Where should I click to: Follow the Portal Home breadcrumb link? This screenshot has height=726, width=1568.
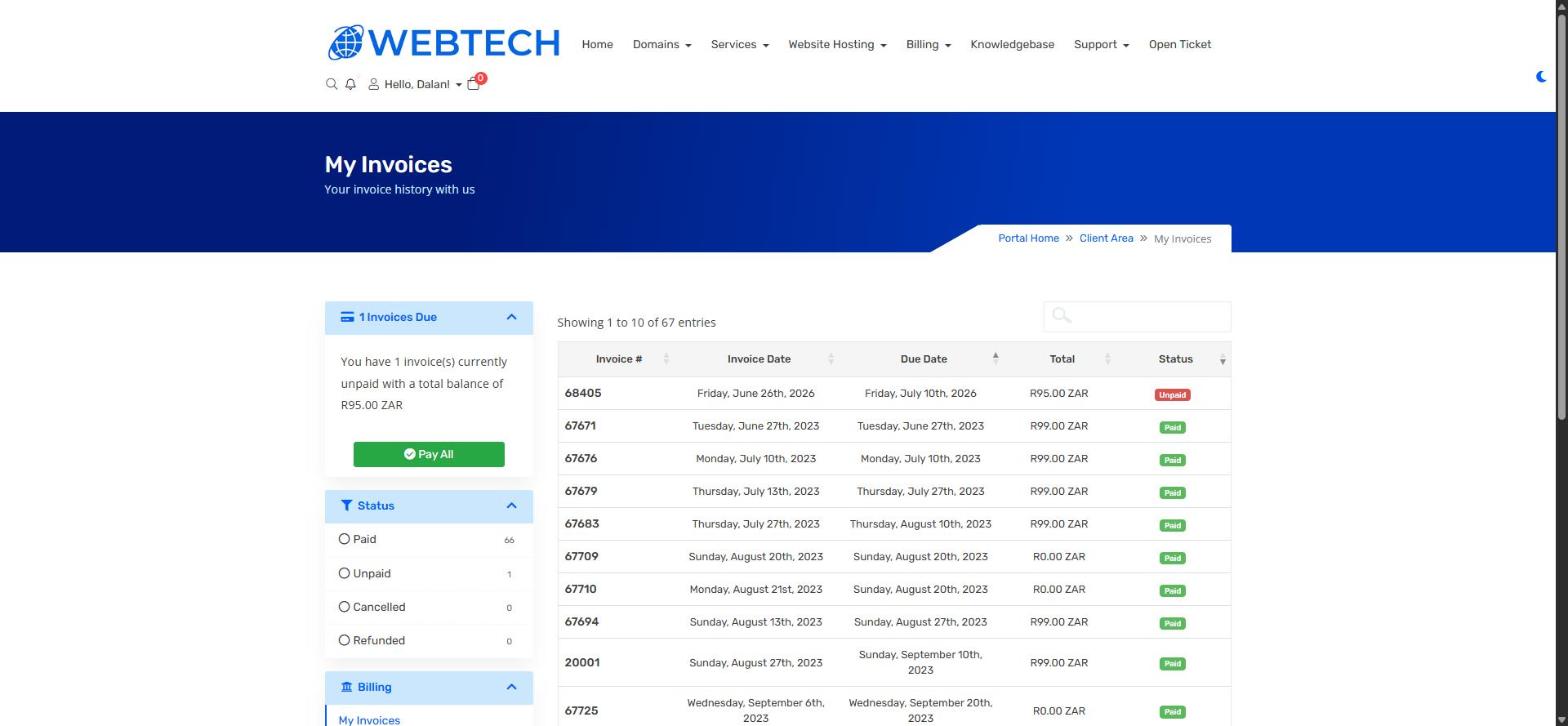1028,238
